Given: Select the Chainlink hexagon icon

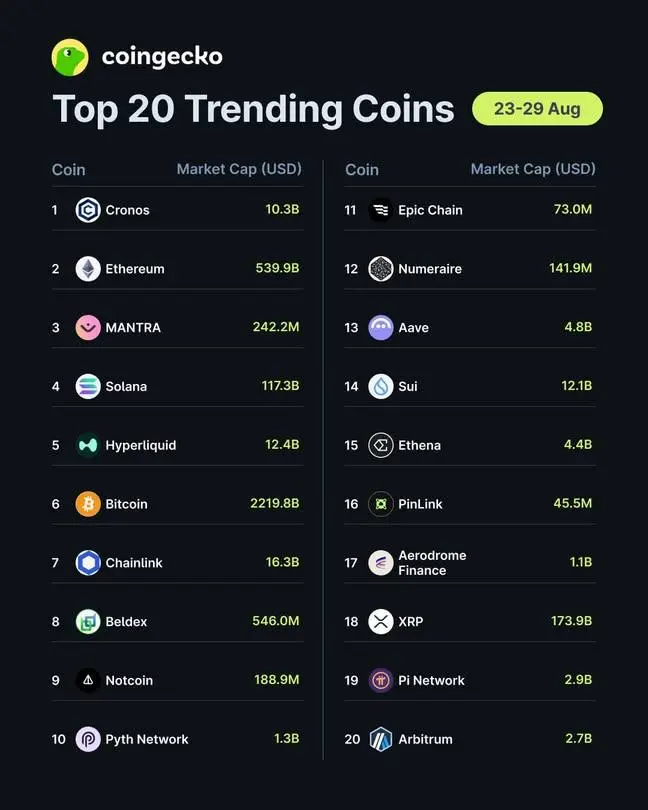Looking at the screenshot, I should (x=88, y=563).
